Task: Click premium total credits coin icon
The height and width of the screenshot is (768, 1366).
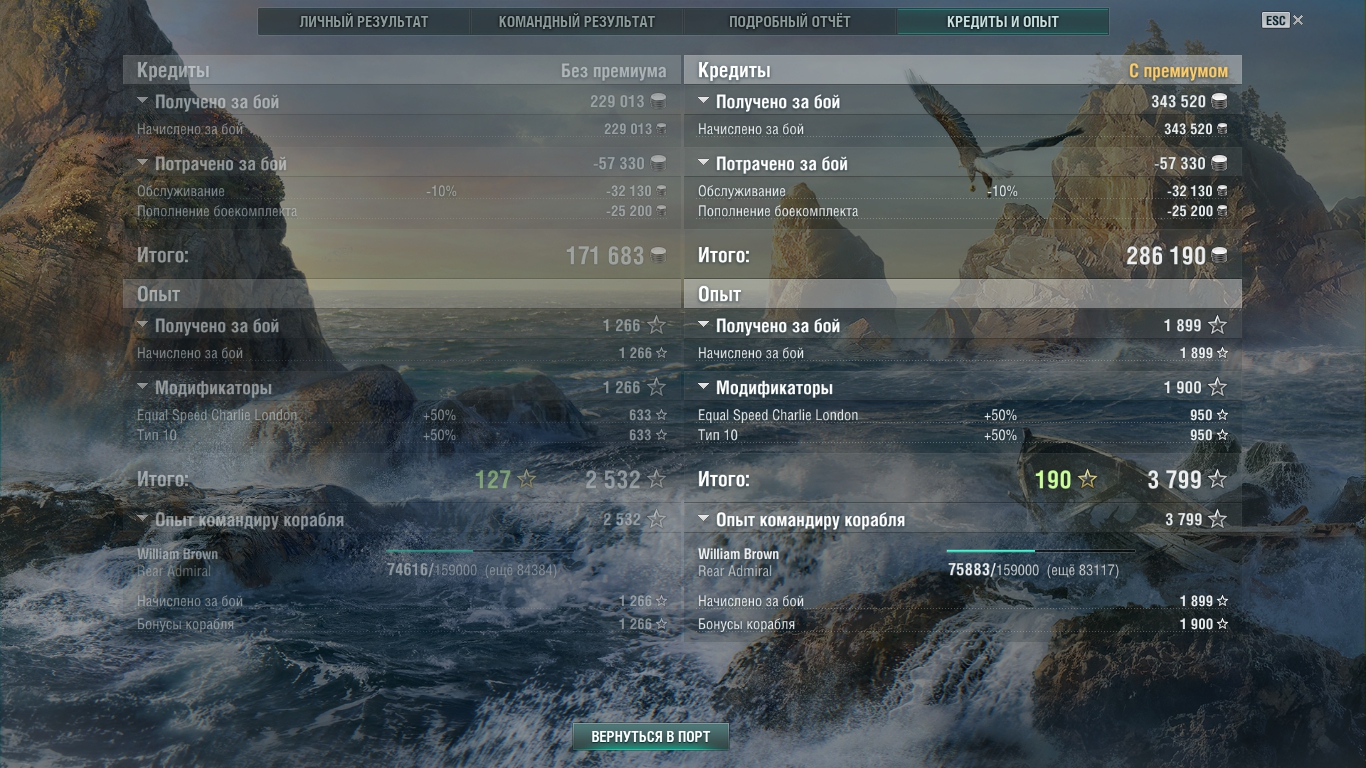Action: (x=1219, y=256)
